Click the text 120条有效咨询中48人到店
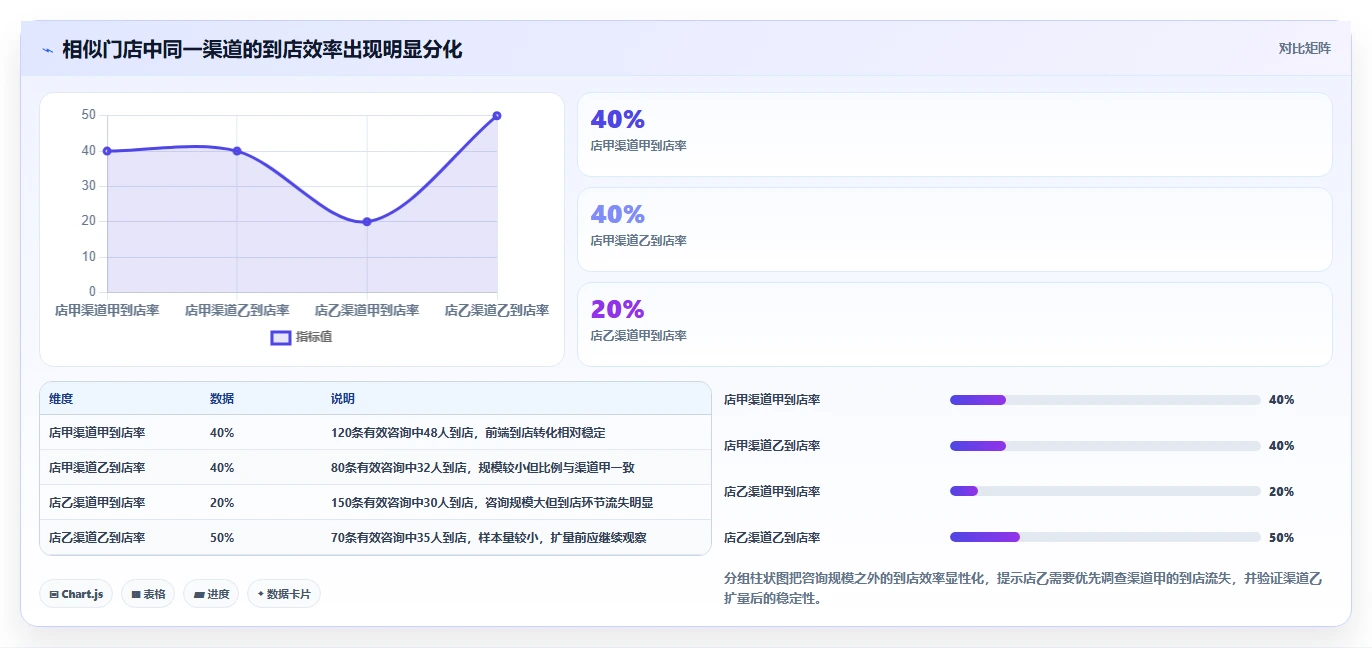The height and width of the screenshot is (648, 1372). tap(401, 433)
